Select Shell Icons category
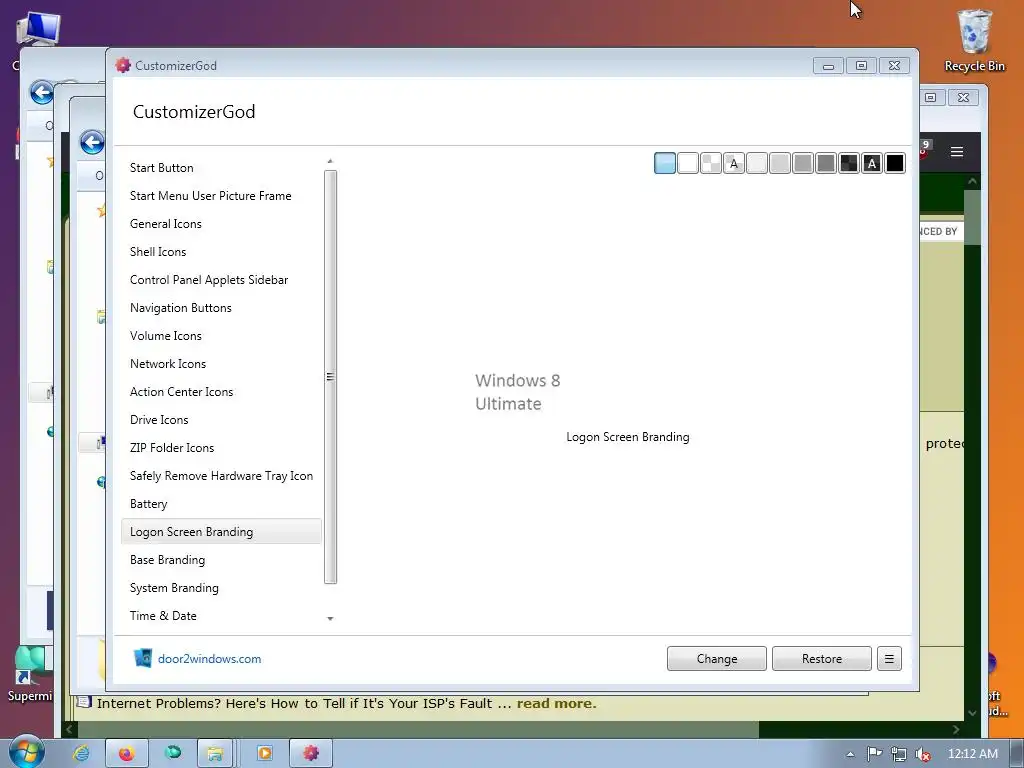 point(221,252)
